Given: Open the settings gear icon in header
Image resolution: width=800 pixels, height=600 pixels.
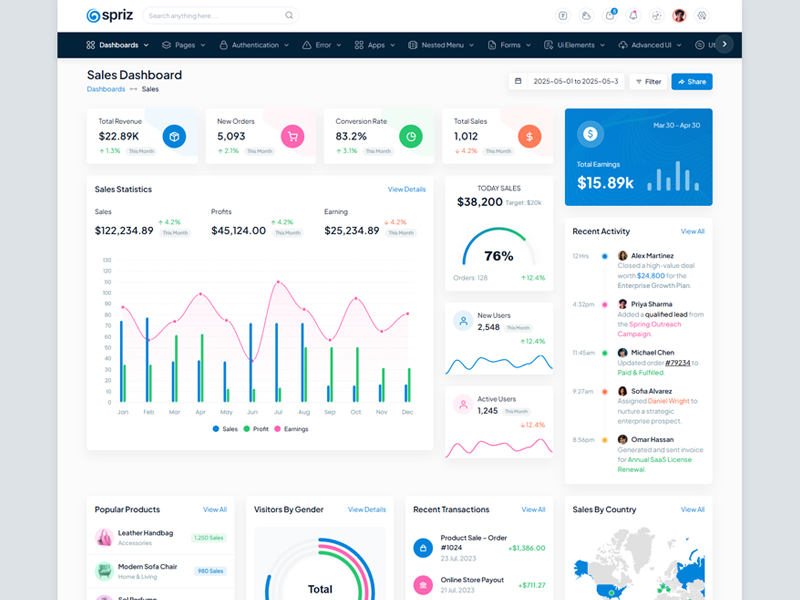Looking at the screenshot, I should coord(702,16).
